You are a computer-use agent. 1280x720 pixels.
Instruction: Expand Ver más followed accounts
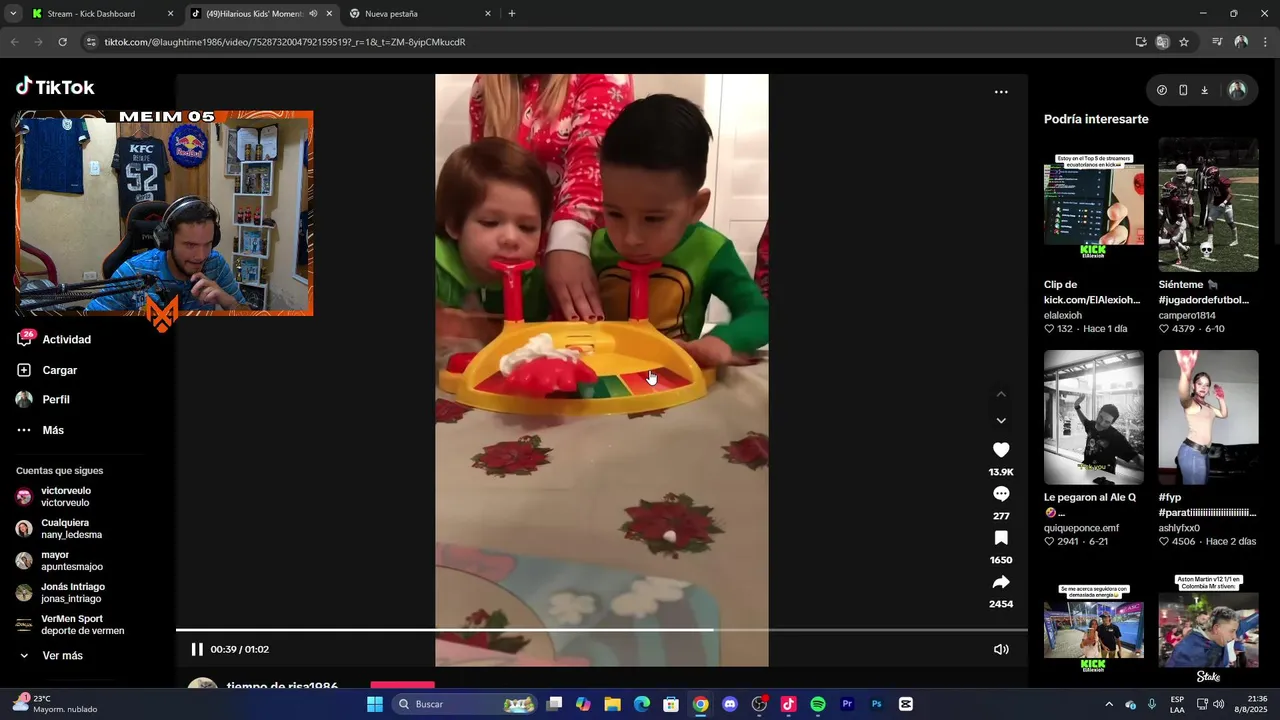(50, 655)
